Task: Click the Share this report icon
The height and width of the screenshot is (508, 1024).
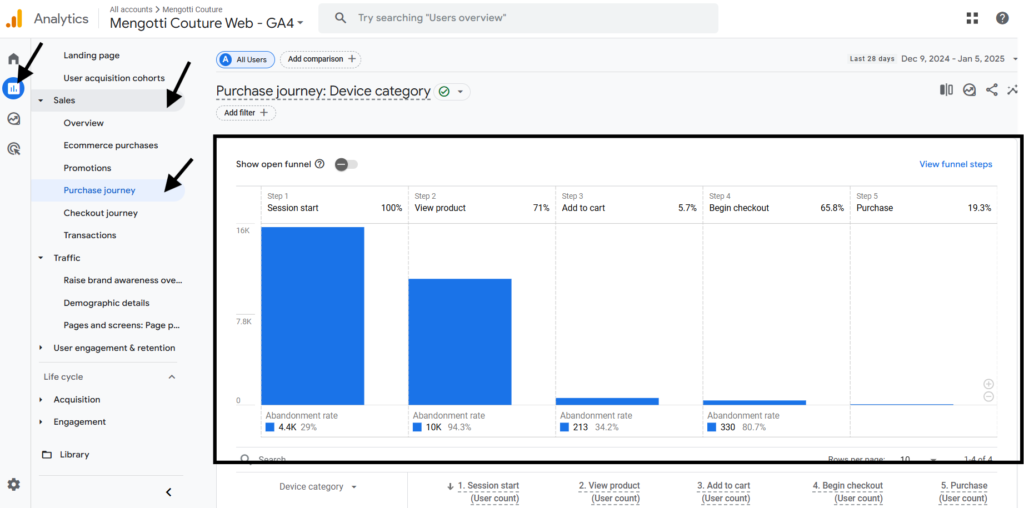Action: click(991, 90)
